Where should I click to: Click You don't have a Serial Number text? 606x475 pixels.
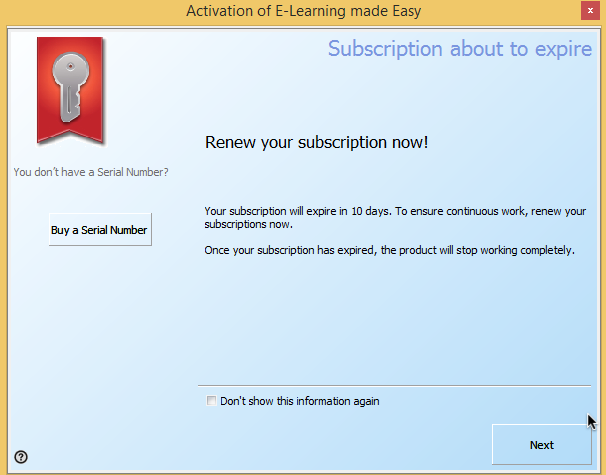(x=91, y=172)
